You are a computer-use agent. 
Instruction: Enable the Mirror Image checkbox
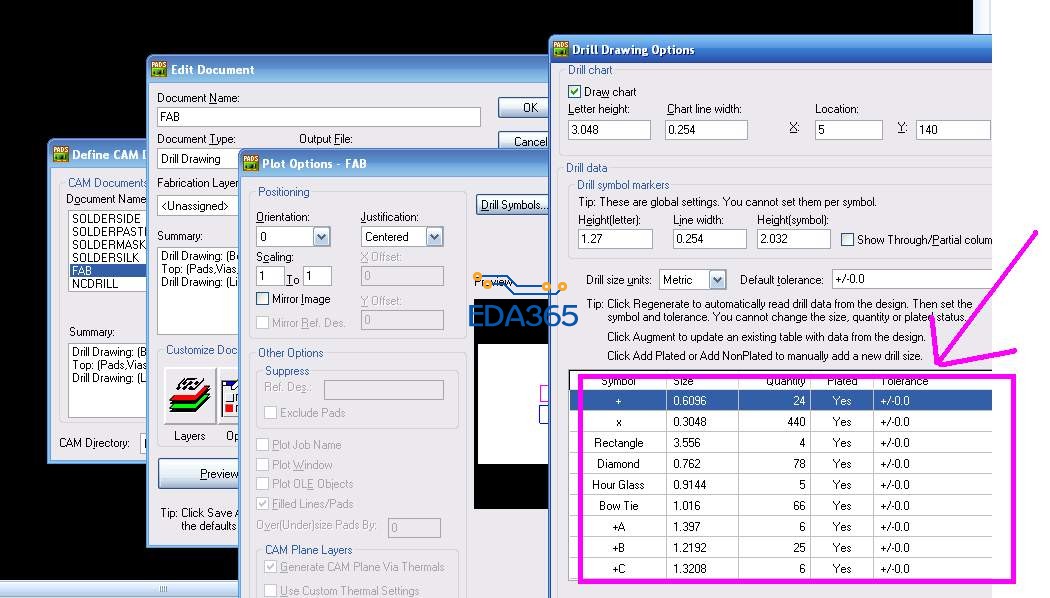262,299
